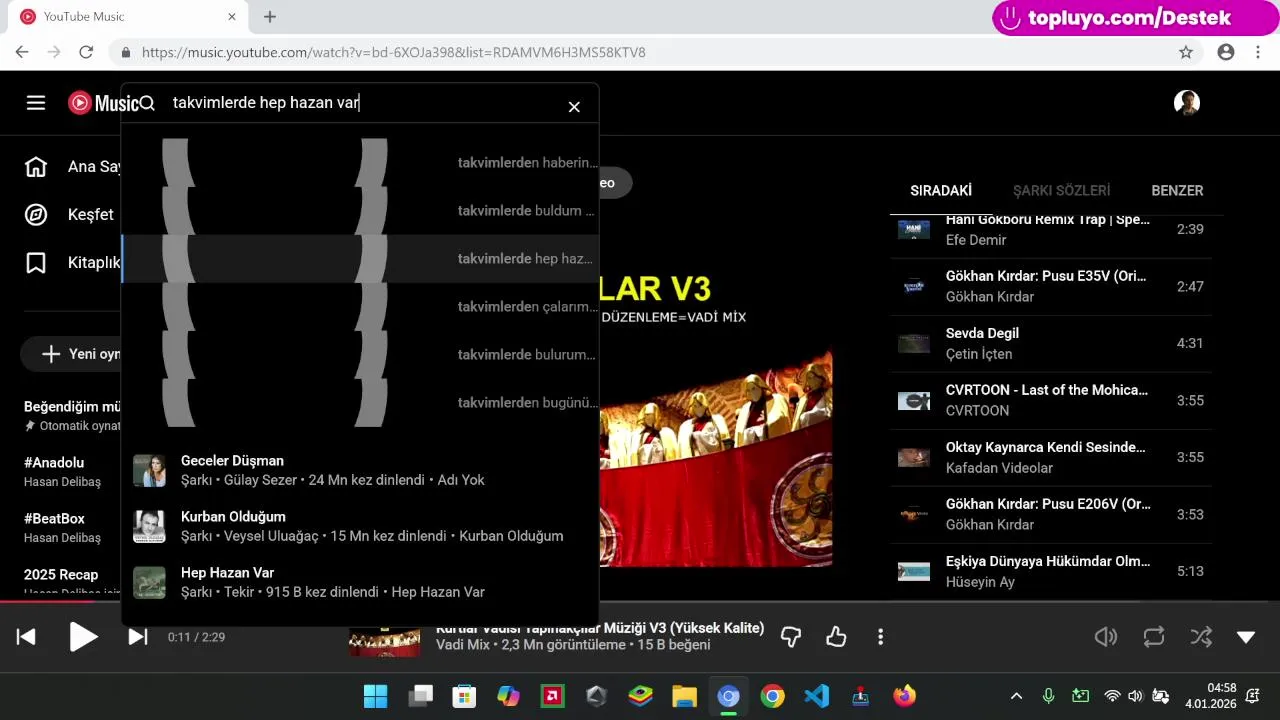The image size is (1280, 720).
Task: Open the hamburger guide menu
Action: (36, 103)
